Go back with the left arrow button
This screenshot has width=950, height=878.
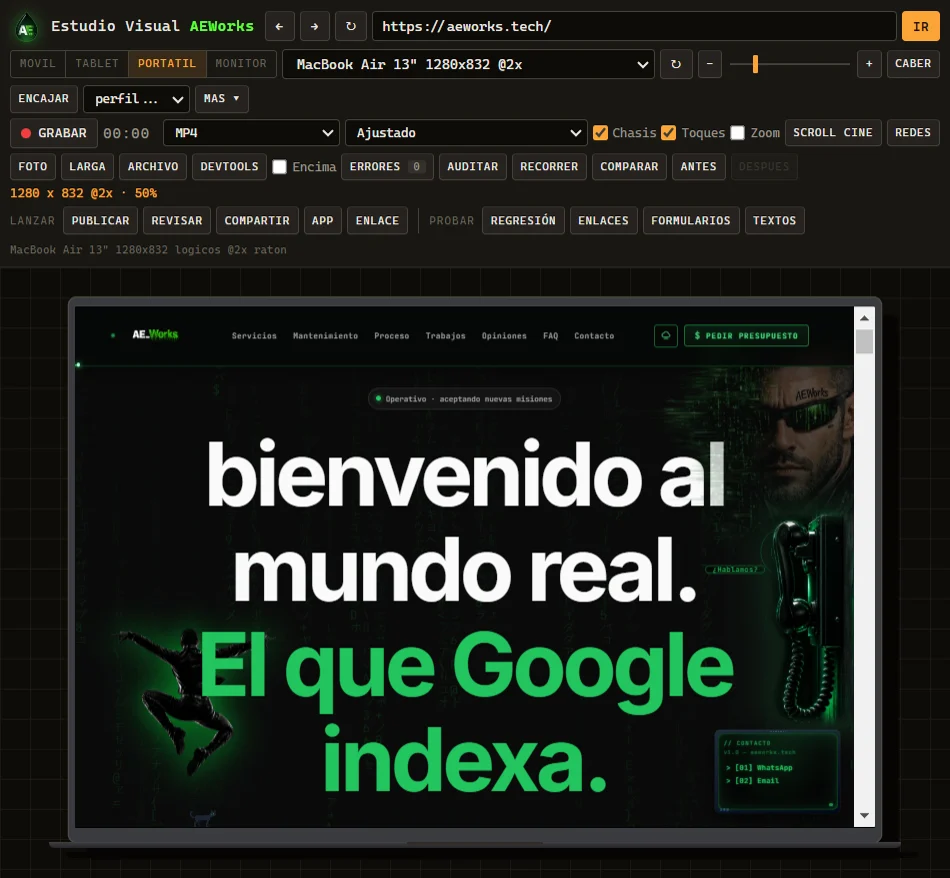279,27
